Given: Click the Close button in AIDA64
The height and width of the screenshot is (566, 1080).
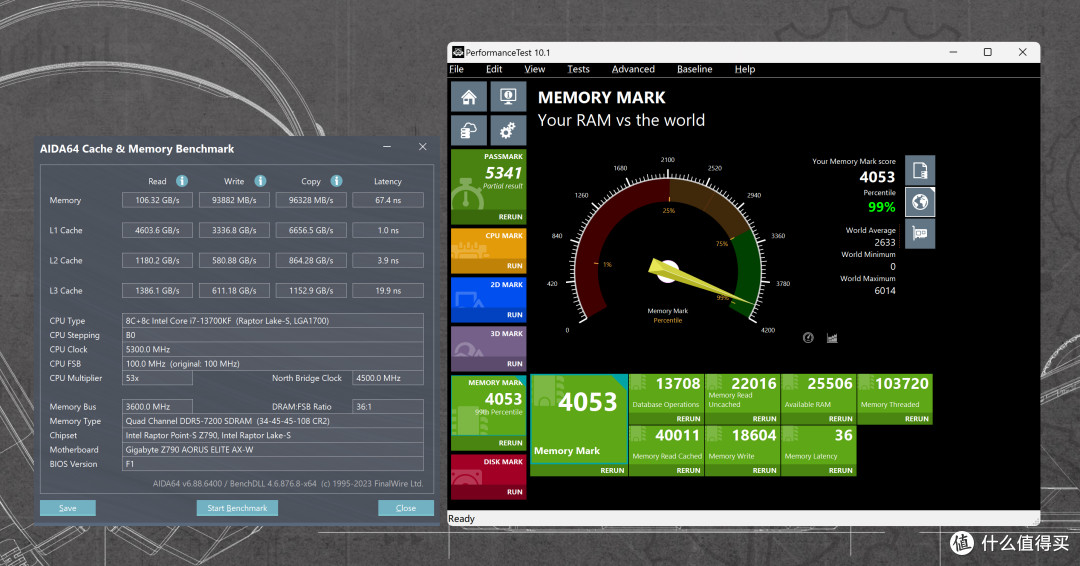Looking at the screenshot, I should point(406,507).
